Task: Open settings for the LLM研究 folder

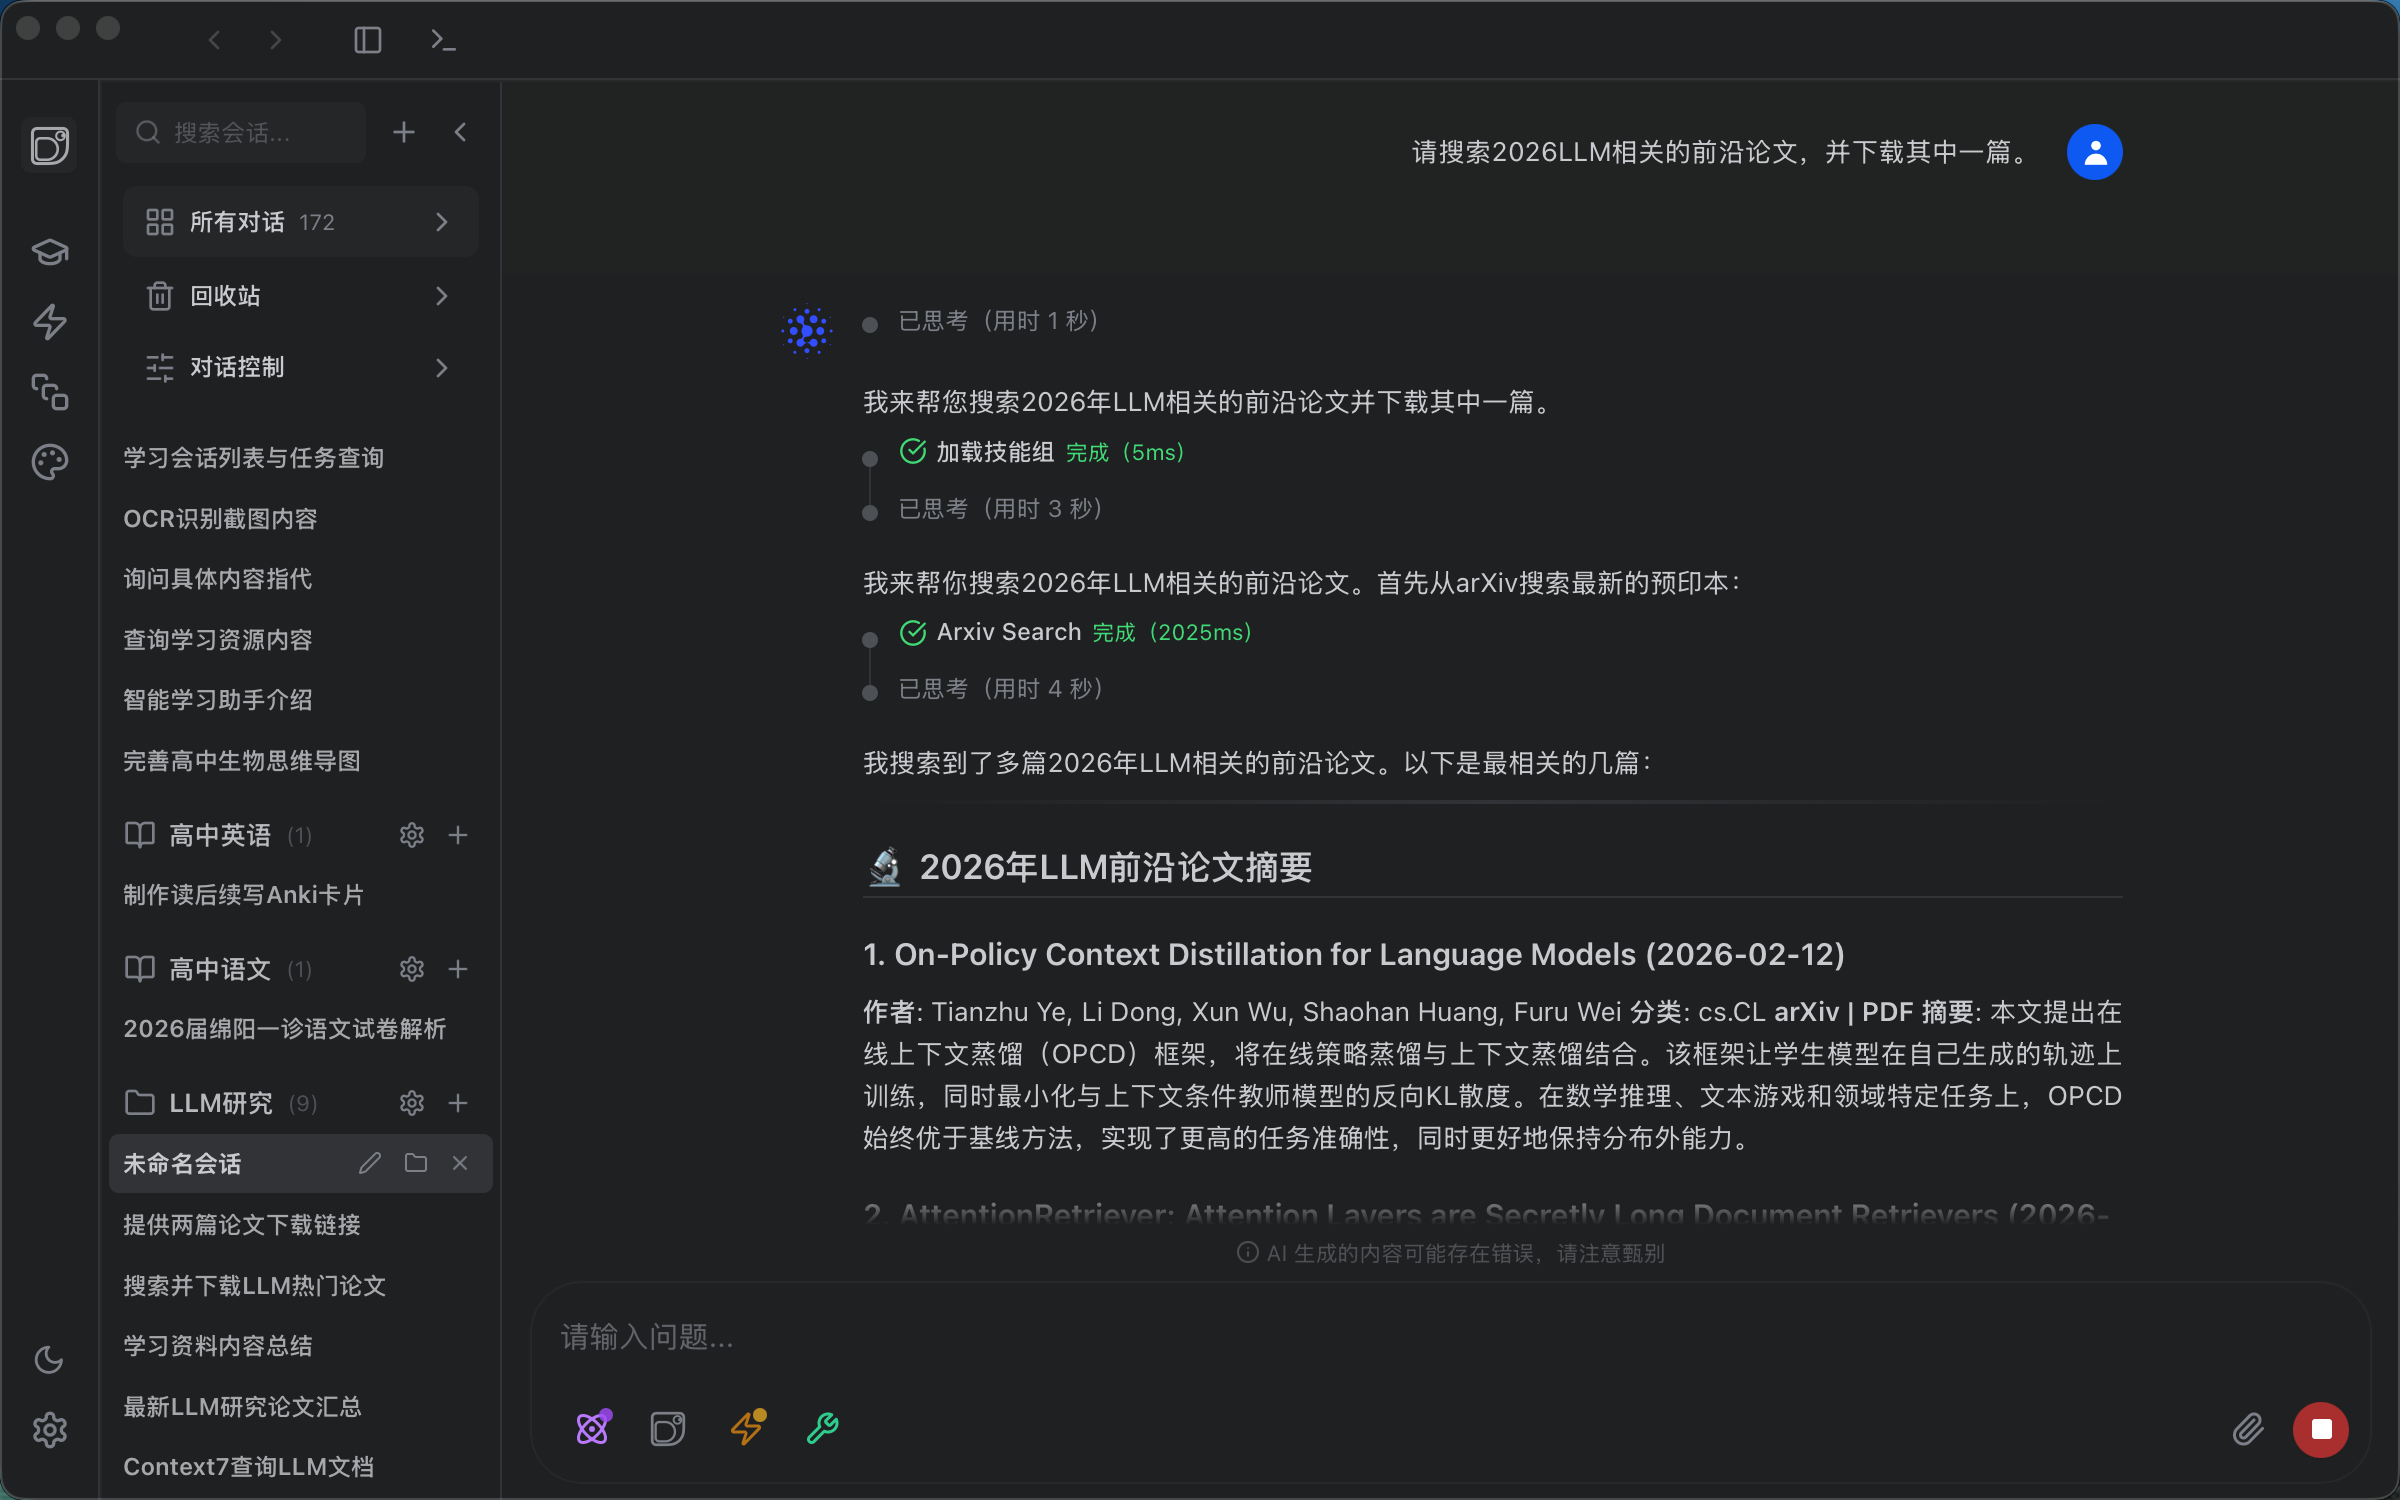Action: click(412, 1102)
